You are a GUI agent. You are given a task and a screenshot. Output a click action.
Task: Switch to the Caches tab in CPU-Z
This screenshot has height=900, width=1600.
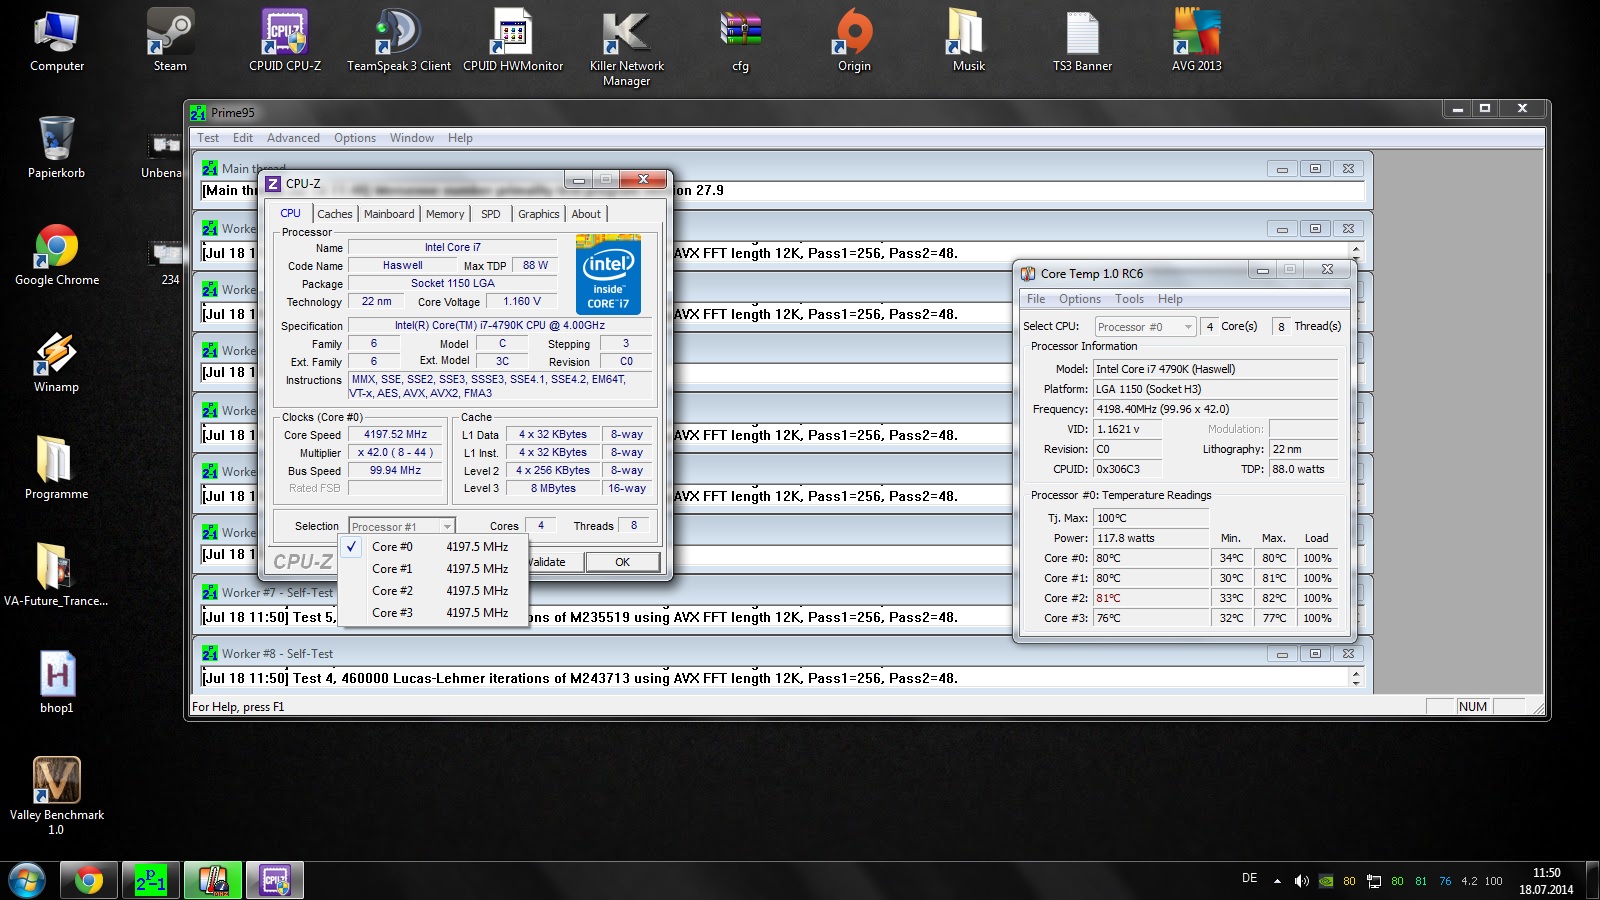[x=335, y=214]
